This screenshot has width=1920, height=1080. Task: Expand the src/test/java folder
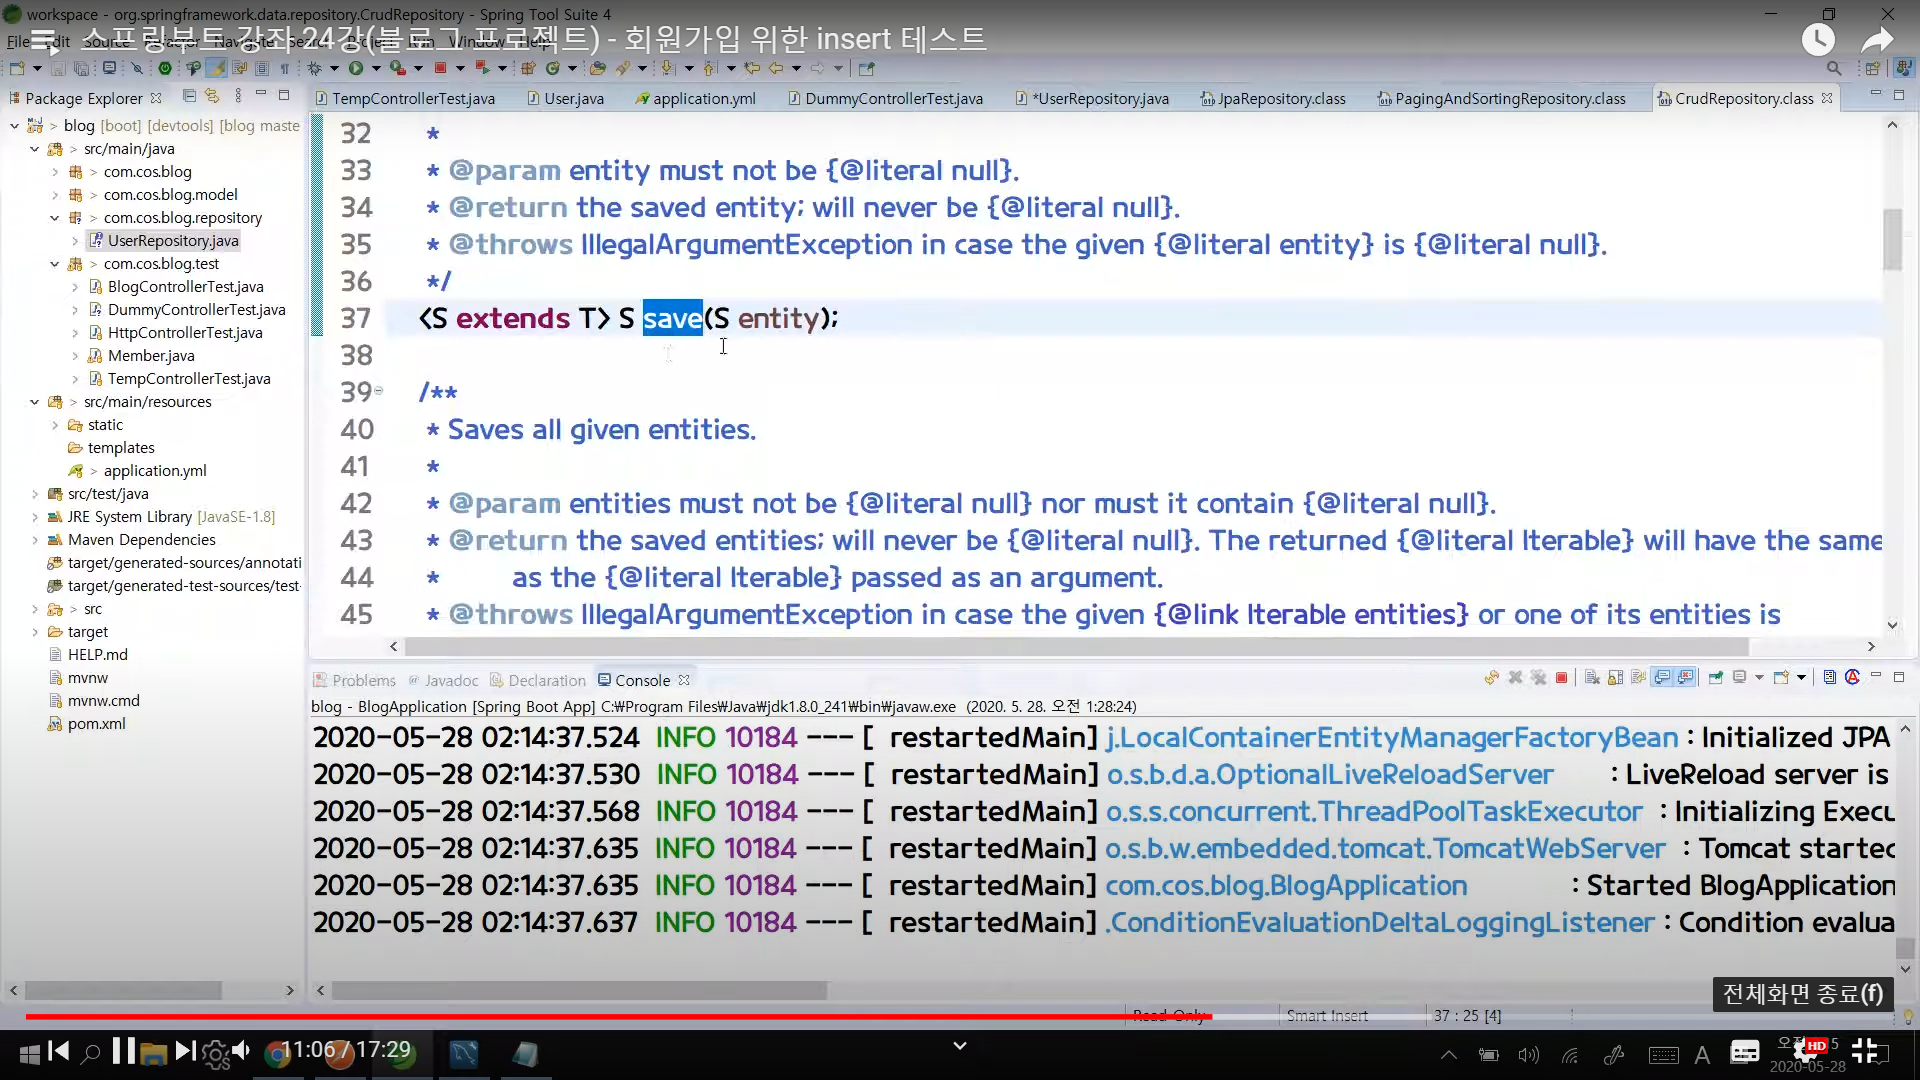pos(35,494)
